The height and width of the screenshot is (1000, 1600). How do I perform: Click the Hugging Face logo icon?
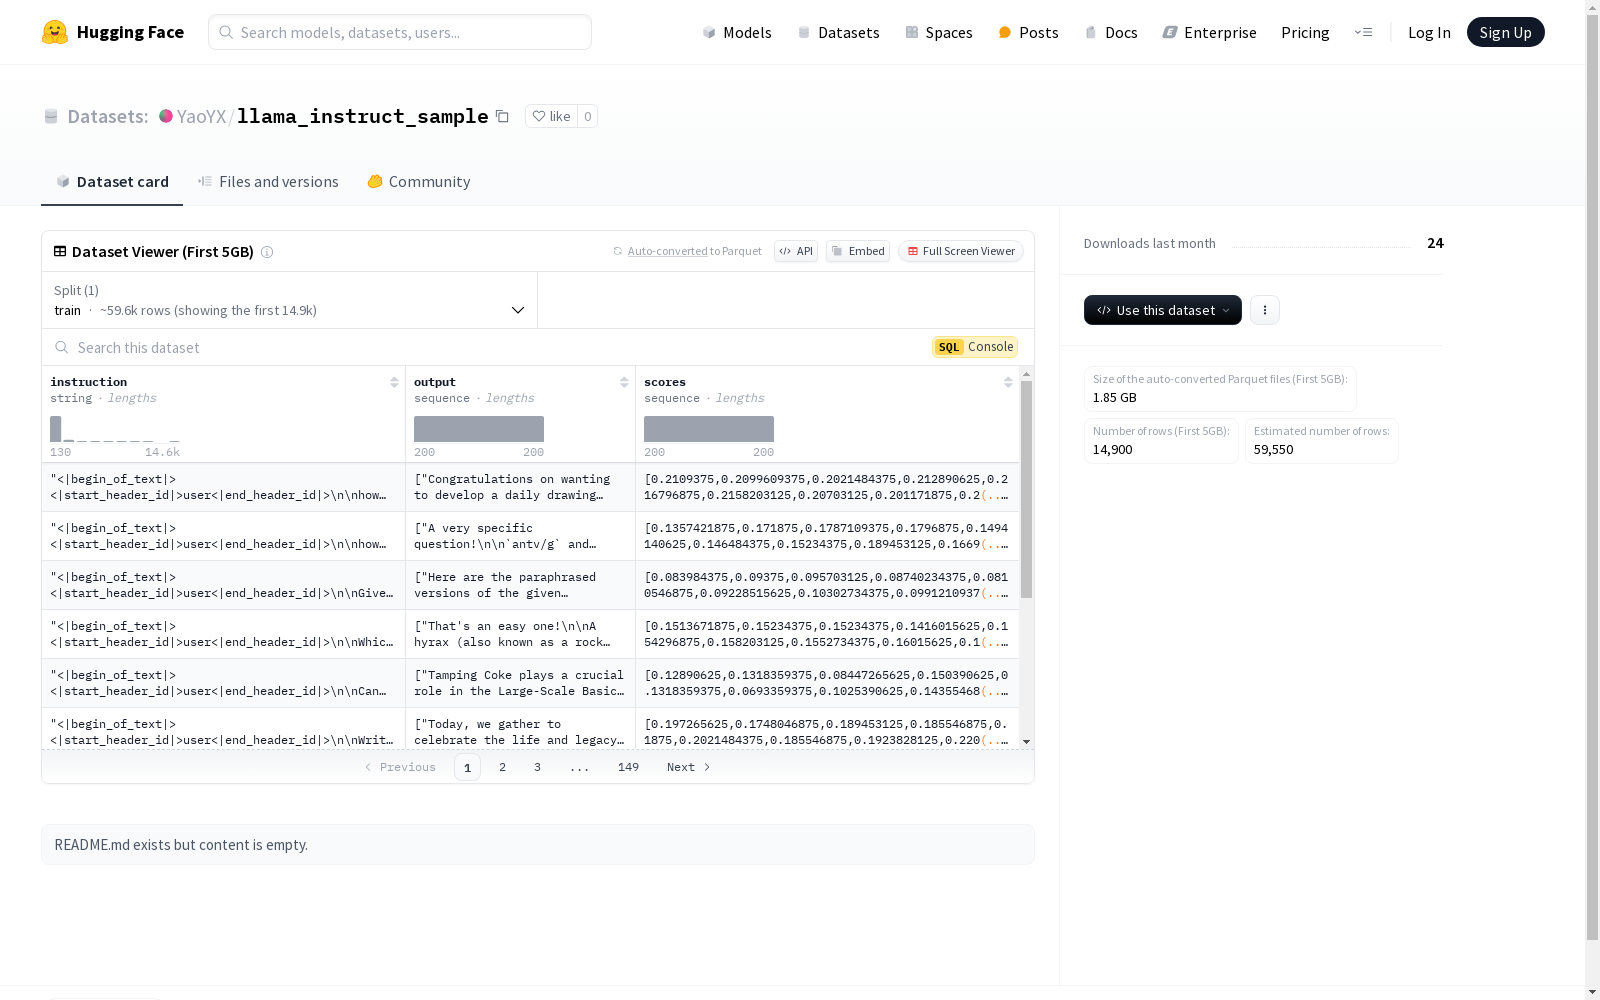click(x=55, y=32)
